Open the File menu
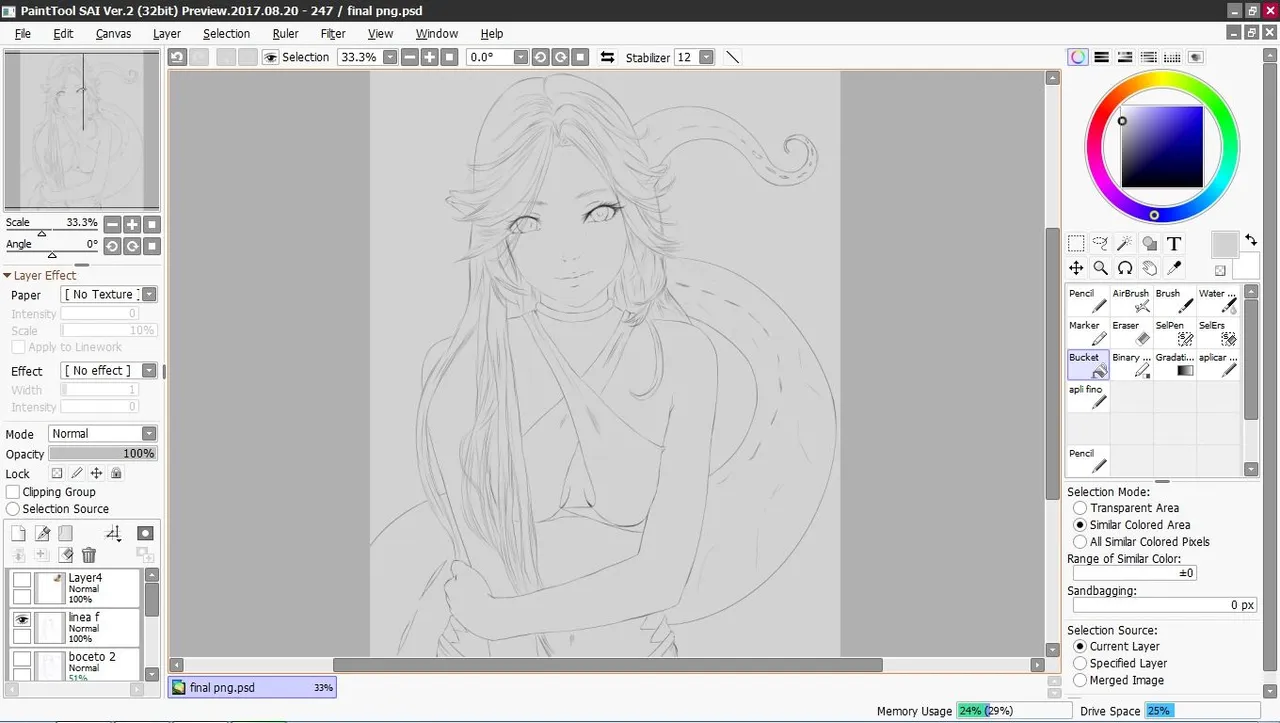 click(x=22, y=33)
